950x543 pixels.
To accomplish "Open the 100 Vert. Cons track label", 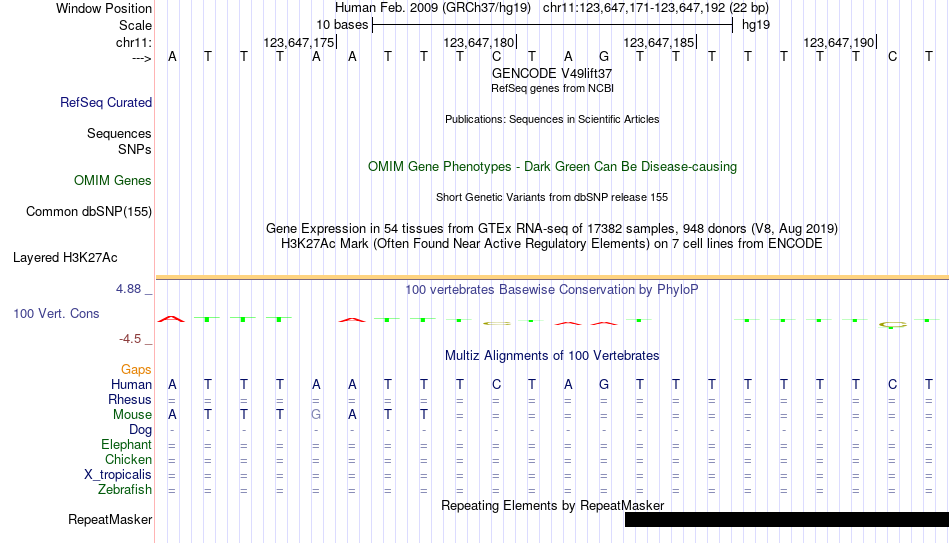I will click(56, 313).
